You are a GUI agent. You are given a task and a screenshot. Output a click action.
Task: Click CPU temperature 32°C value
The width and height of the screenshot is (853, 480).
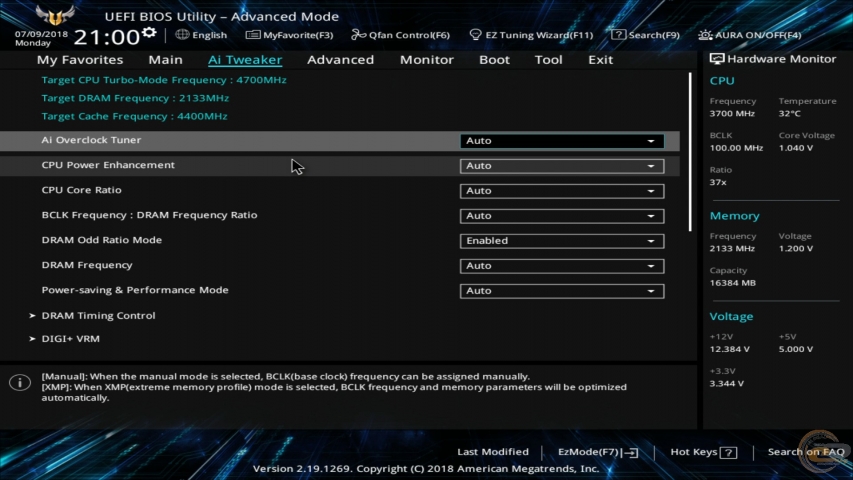[x=789, y=114]
